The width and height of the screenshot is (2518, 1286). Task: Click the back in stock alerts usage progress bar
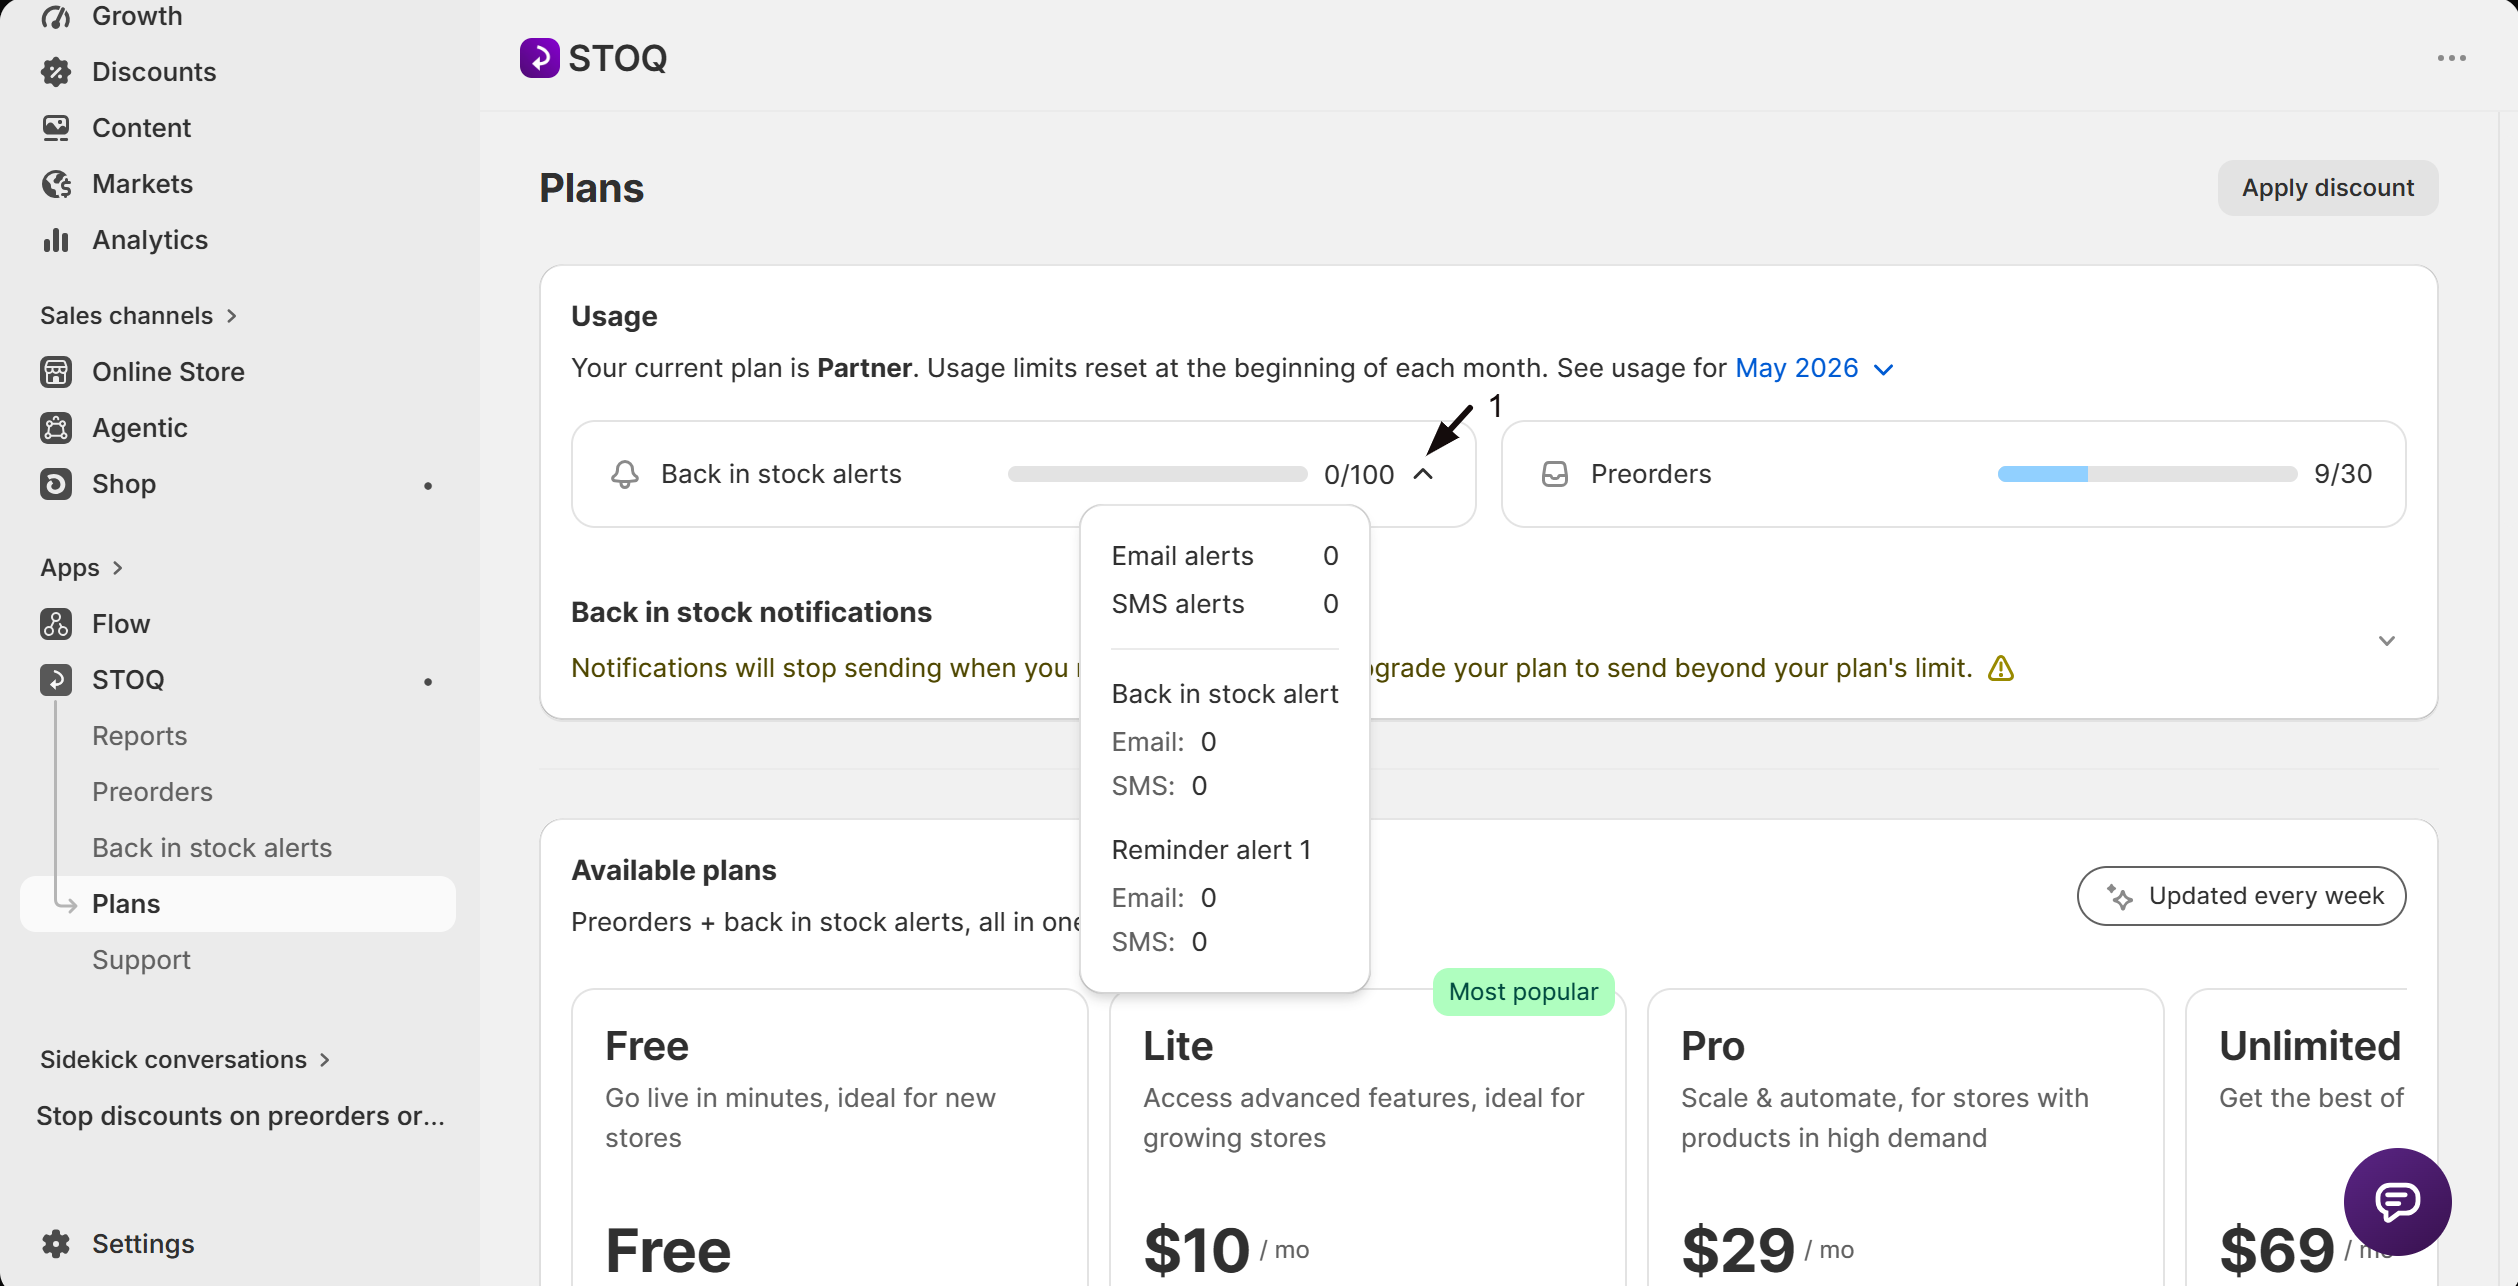pyautogui.click(x=1157, y=474)
